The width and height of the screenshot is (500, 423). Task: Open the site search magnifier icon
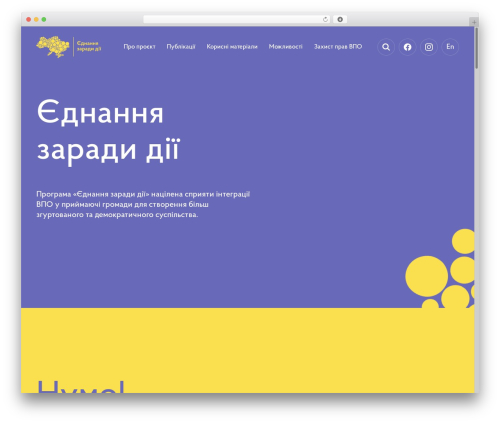pyautogui.click(x=386, y=47)
